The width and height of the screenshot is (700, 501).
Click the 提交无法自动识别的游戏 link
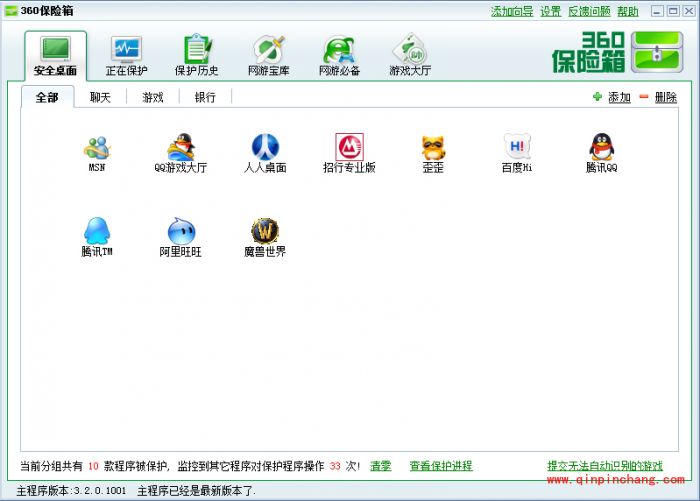[605, 466]
